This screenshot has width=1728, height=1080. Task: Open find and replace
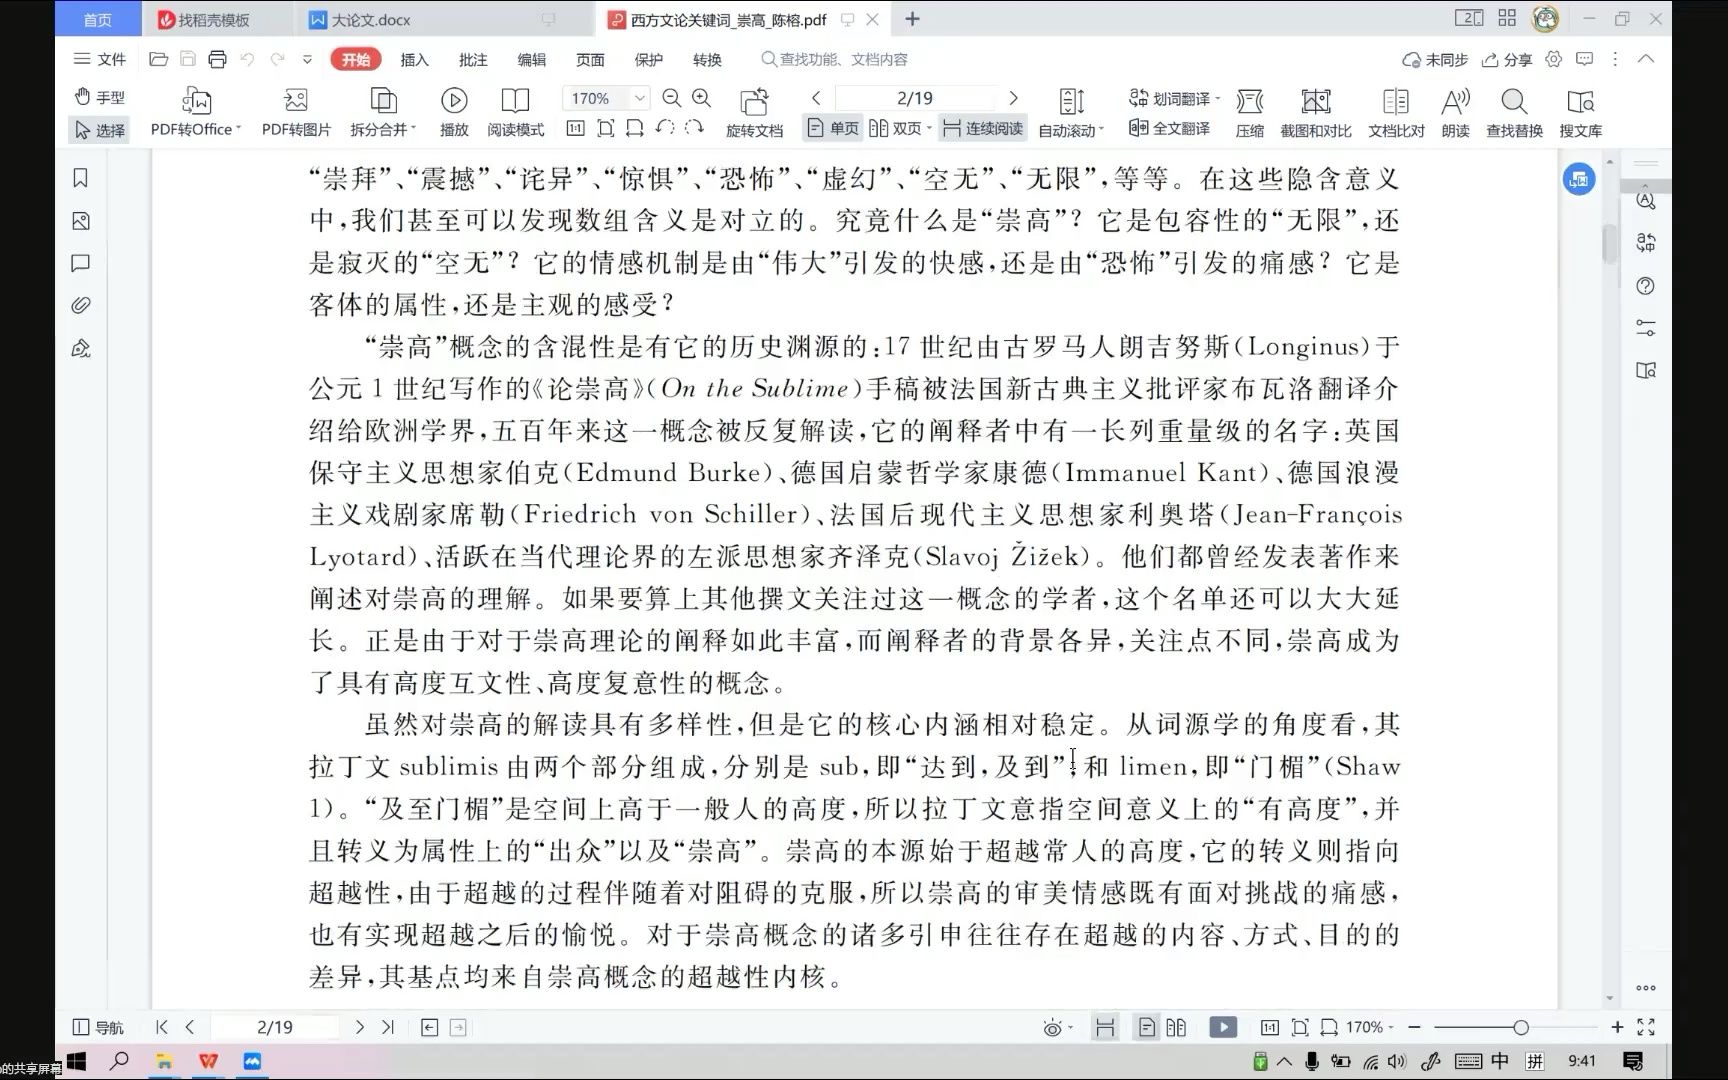pos(1514,112)
